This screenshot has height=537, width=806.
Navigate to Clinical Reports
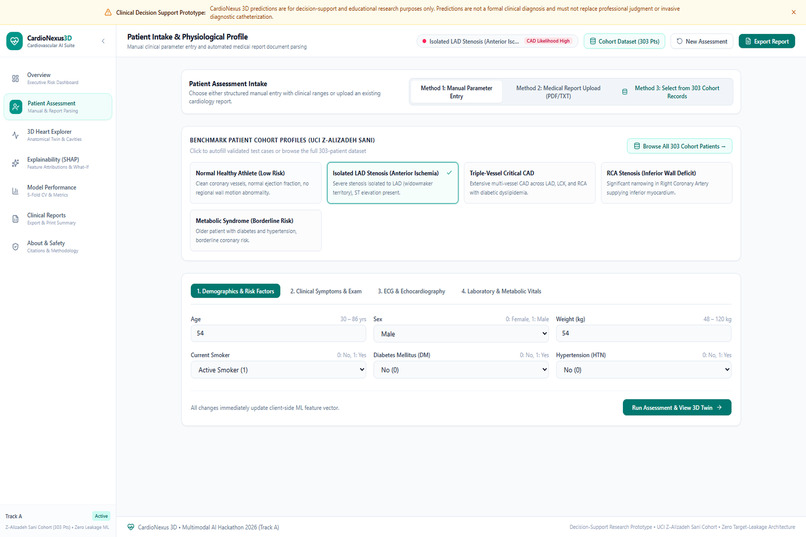(x=58, y=219)
